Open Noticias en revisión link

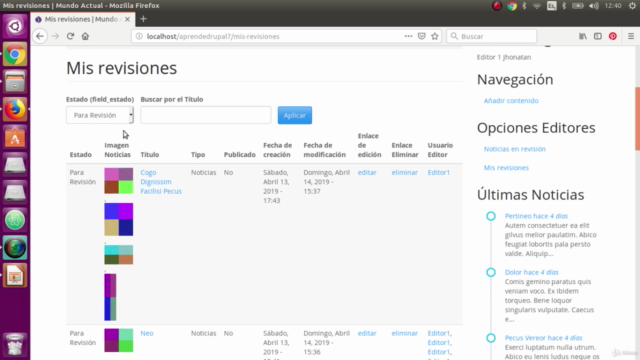(515, 149)
